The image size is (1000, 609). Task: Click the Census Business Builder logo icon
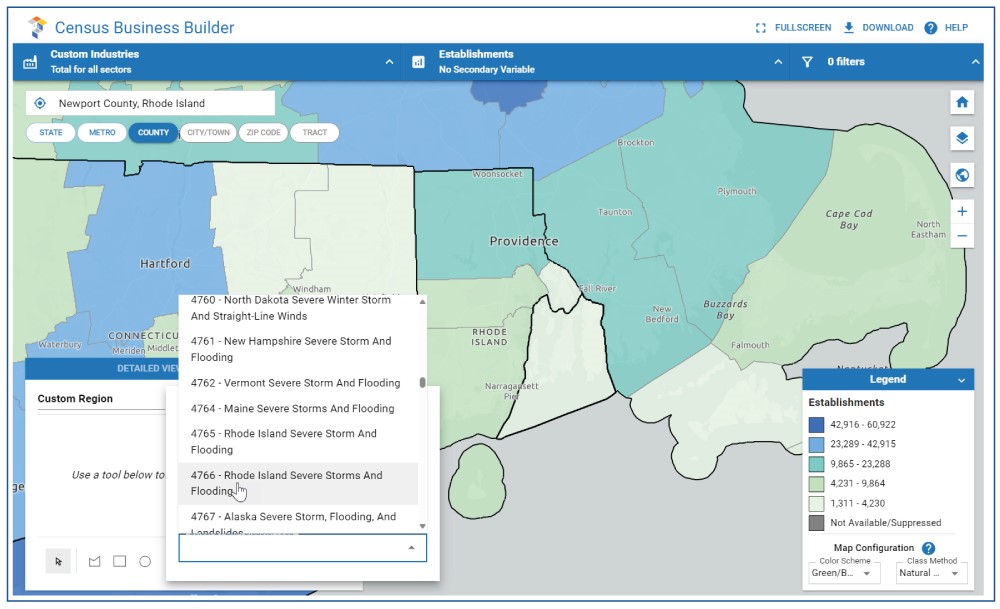click(38, 27)
